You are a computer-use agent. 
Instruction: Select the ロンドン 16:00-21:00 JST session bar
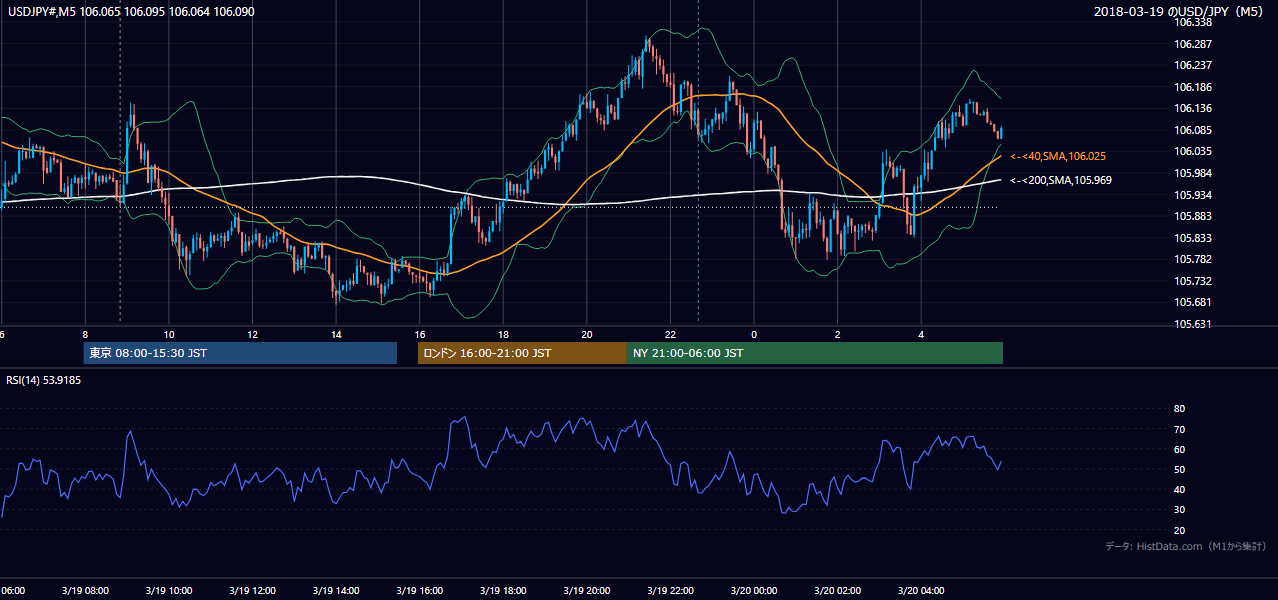[522, 353]
